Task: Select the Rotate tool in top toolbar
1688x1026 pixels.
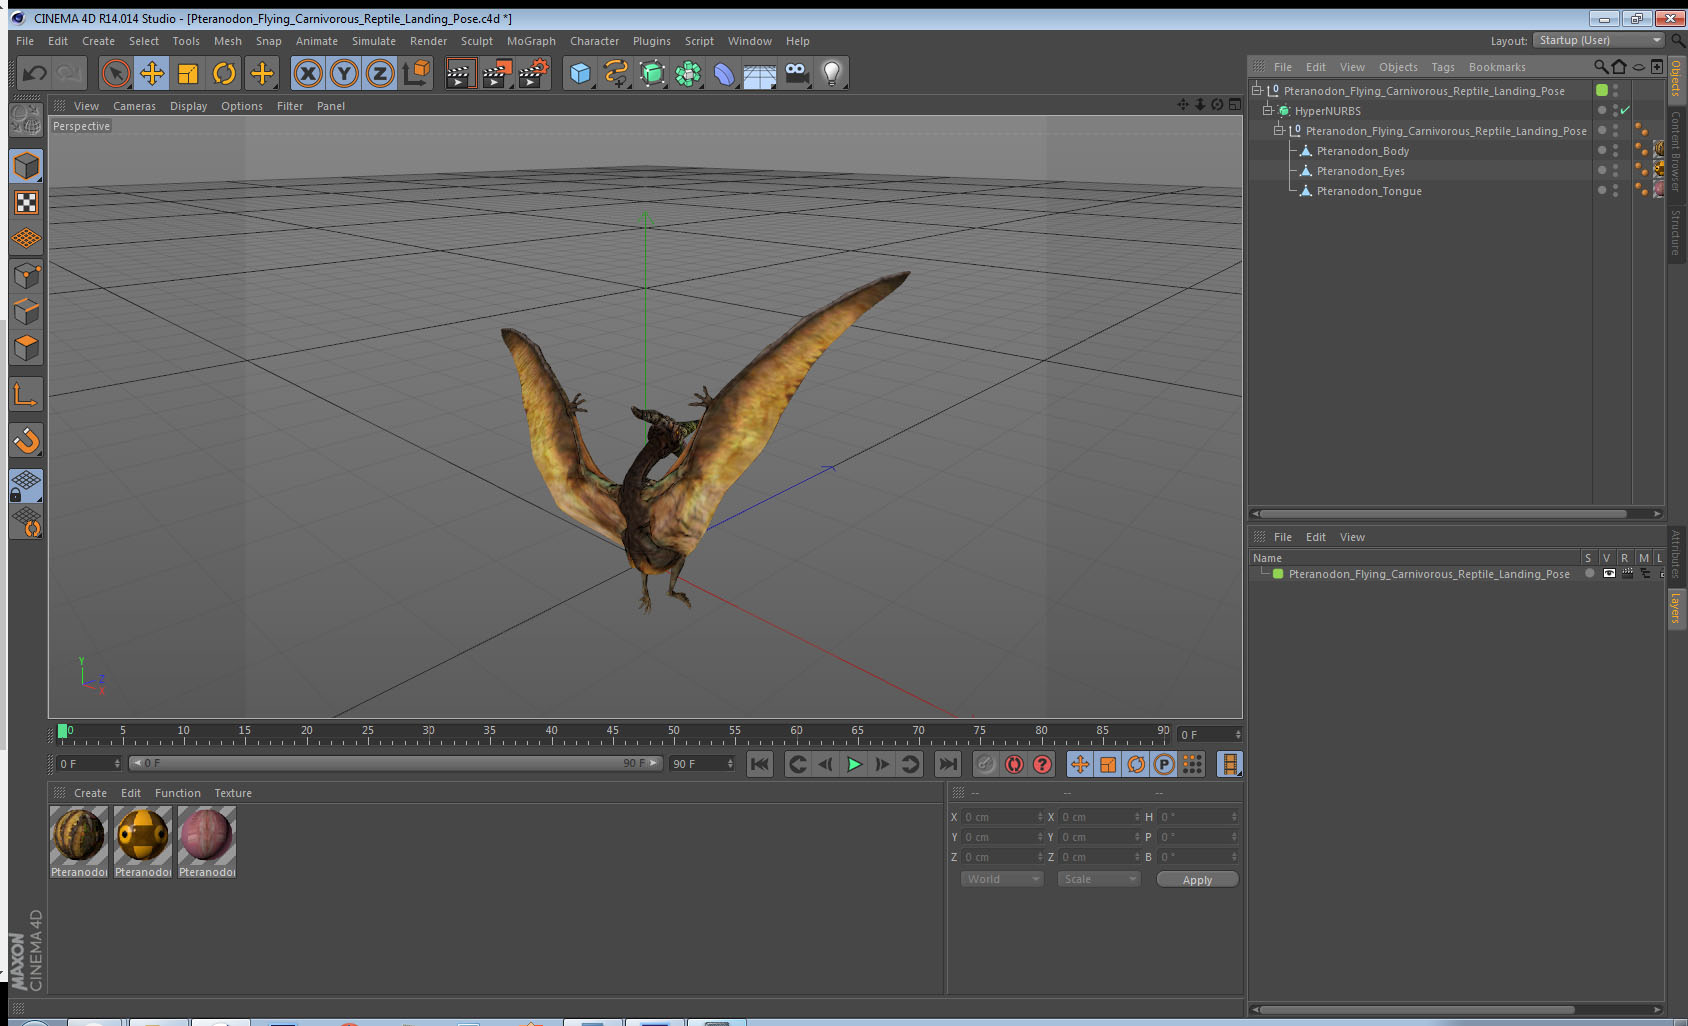Action: coord(224,73)
